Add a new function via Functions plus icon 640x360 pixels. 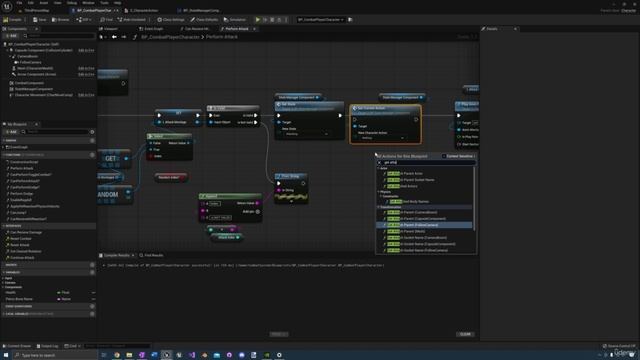(92, 155)
